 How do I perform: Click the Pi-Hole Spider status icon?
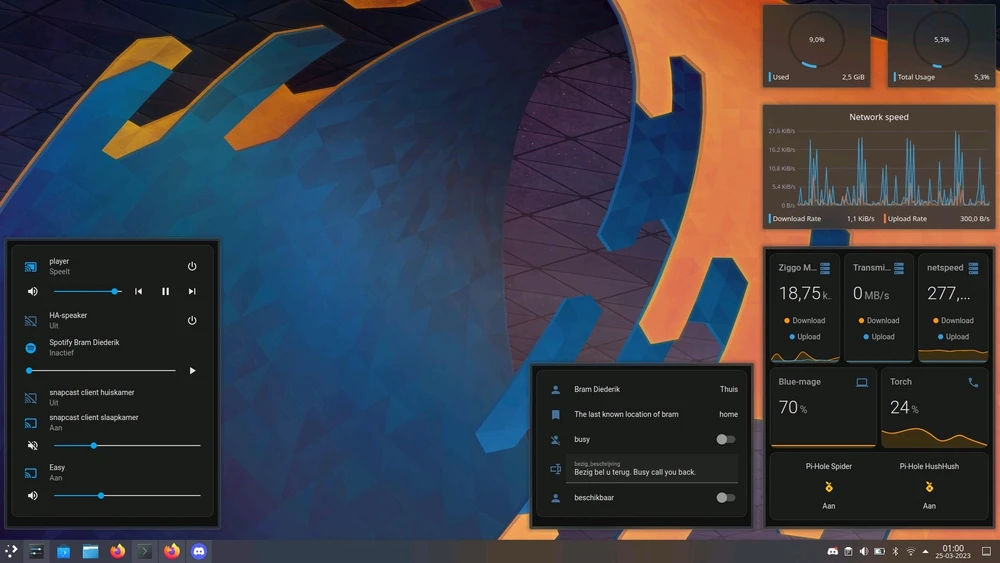[x=829, y=487]
